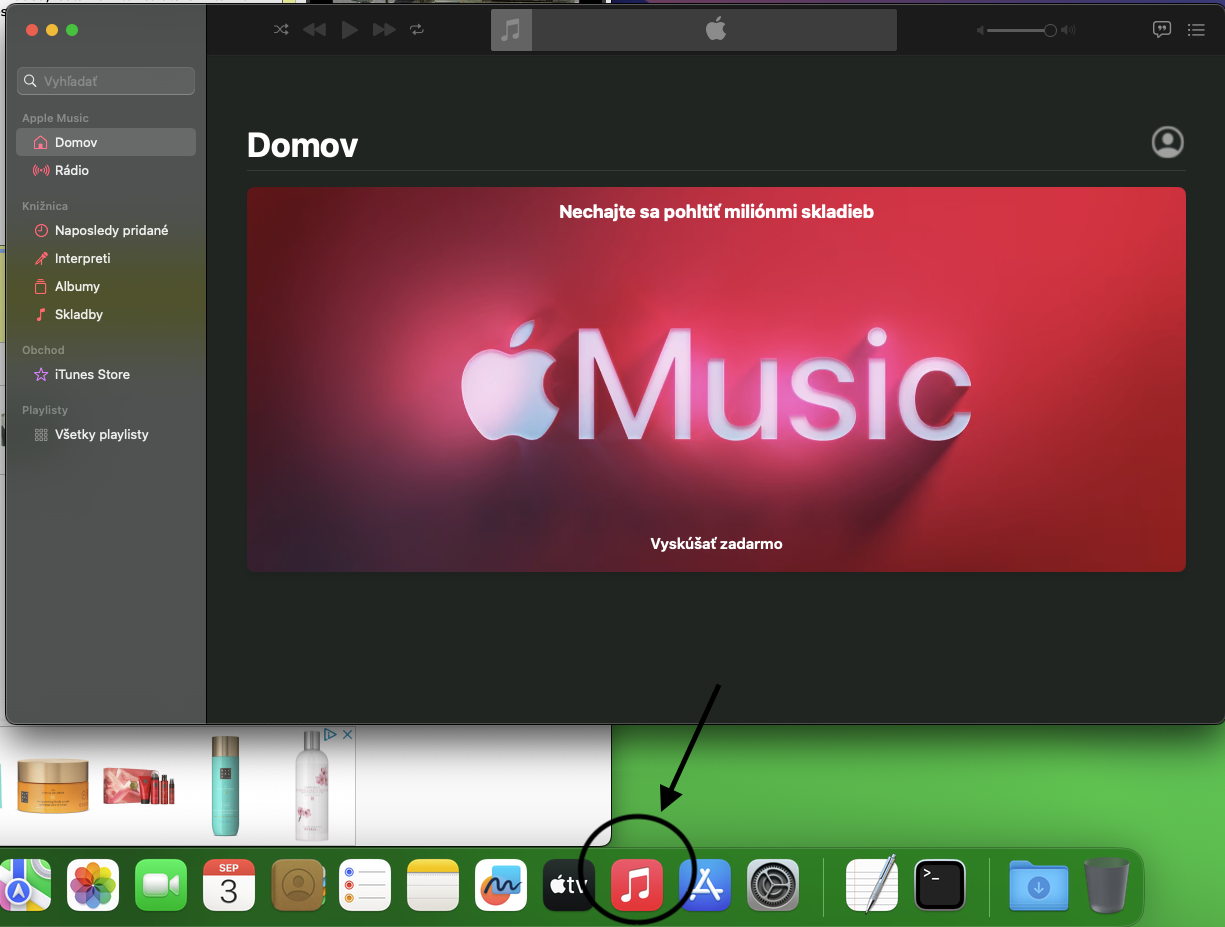
Task: Open the Downloads folder in the Dock
Action: [x=1039, y=885]
